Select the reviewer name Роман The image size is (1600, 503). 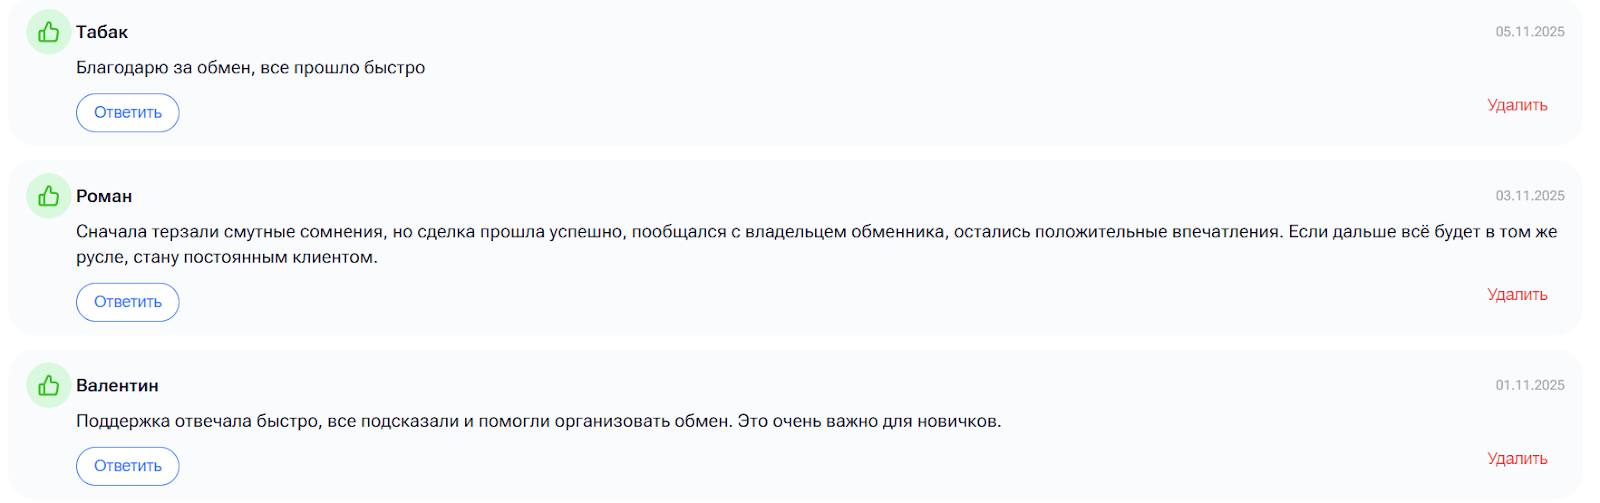pyautogui.click(x=104, y=196)
